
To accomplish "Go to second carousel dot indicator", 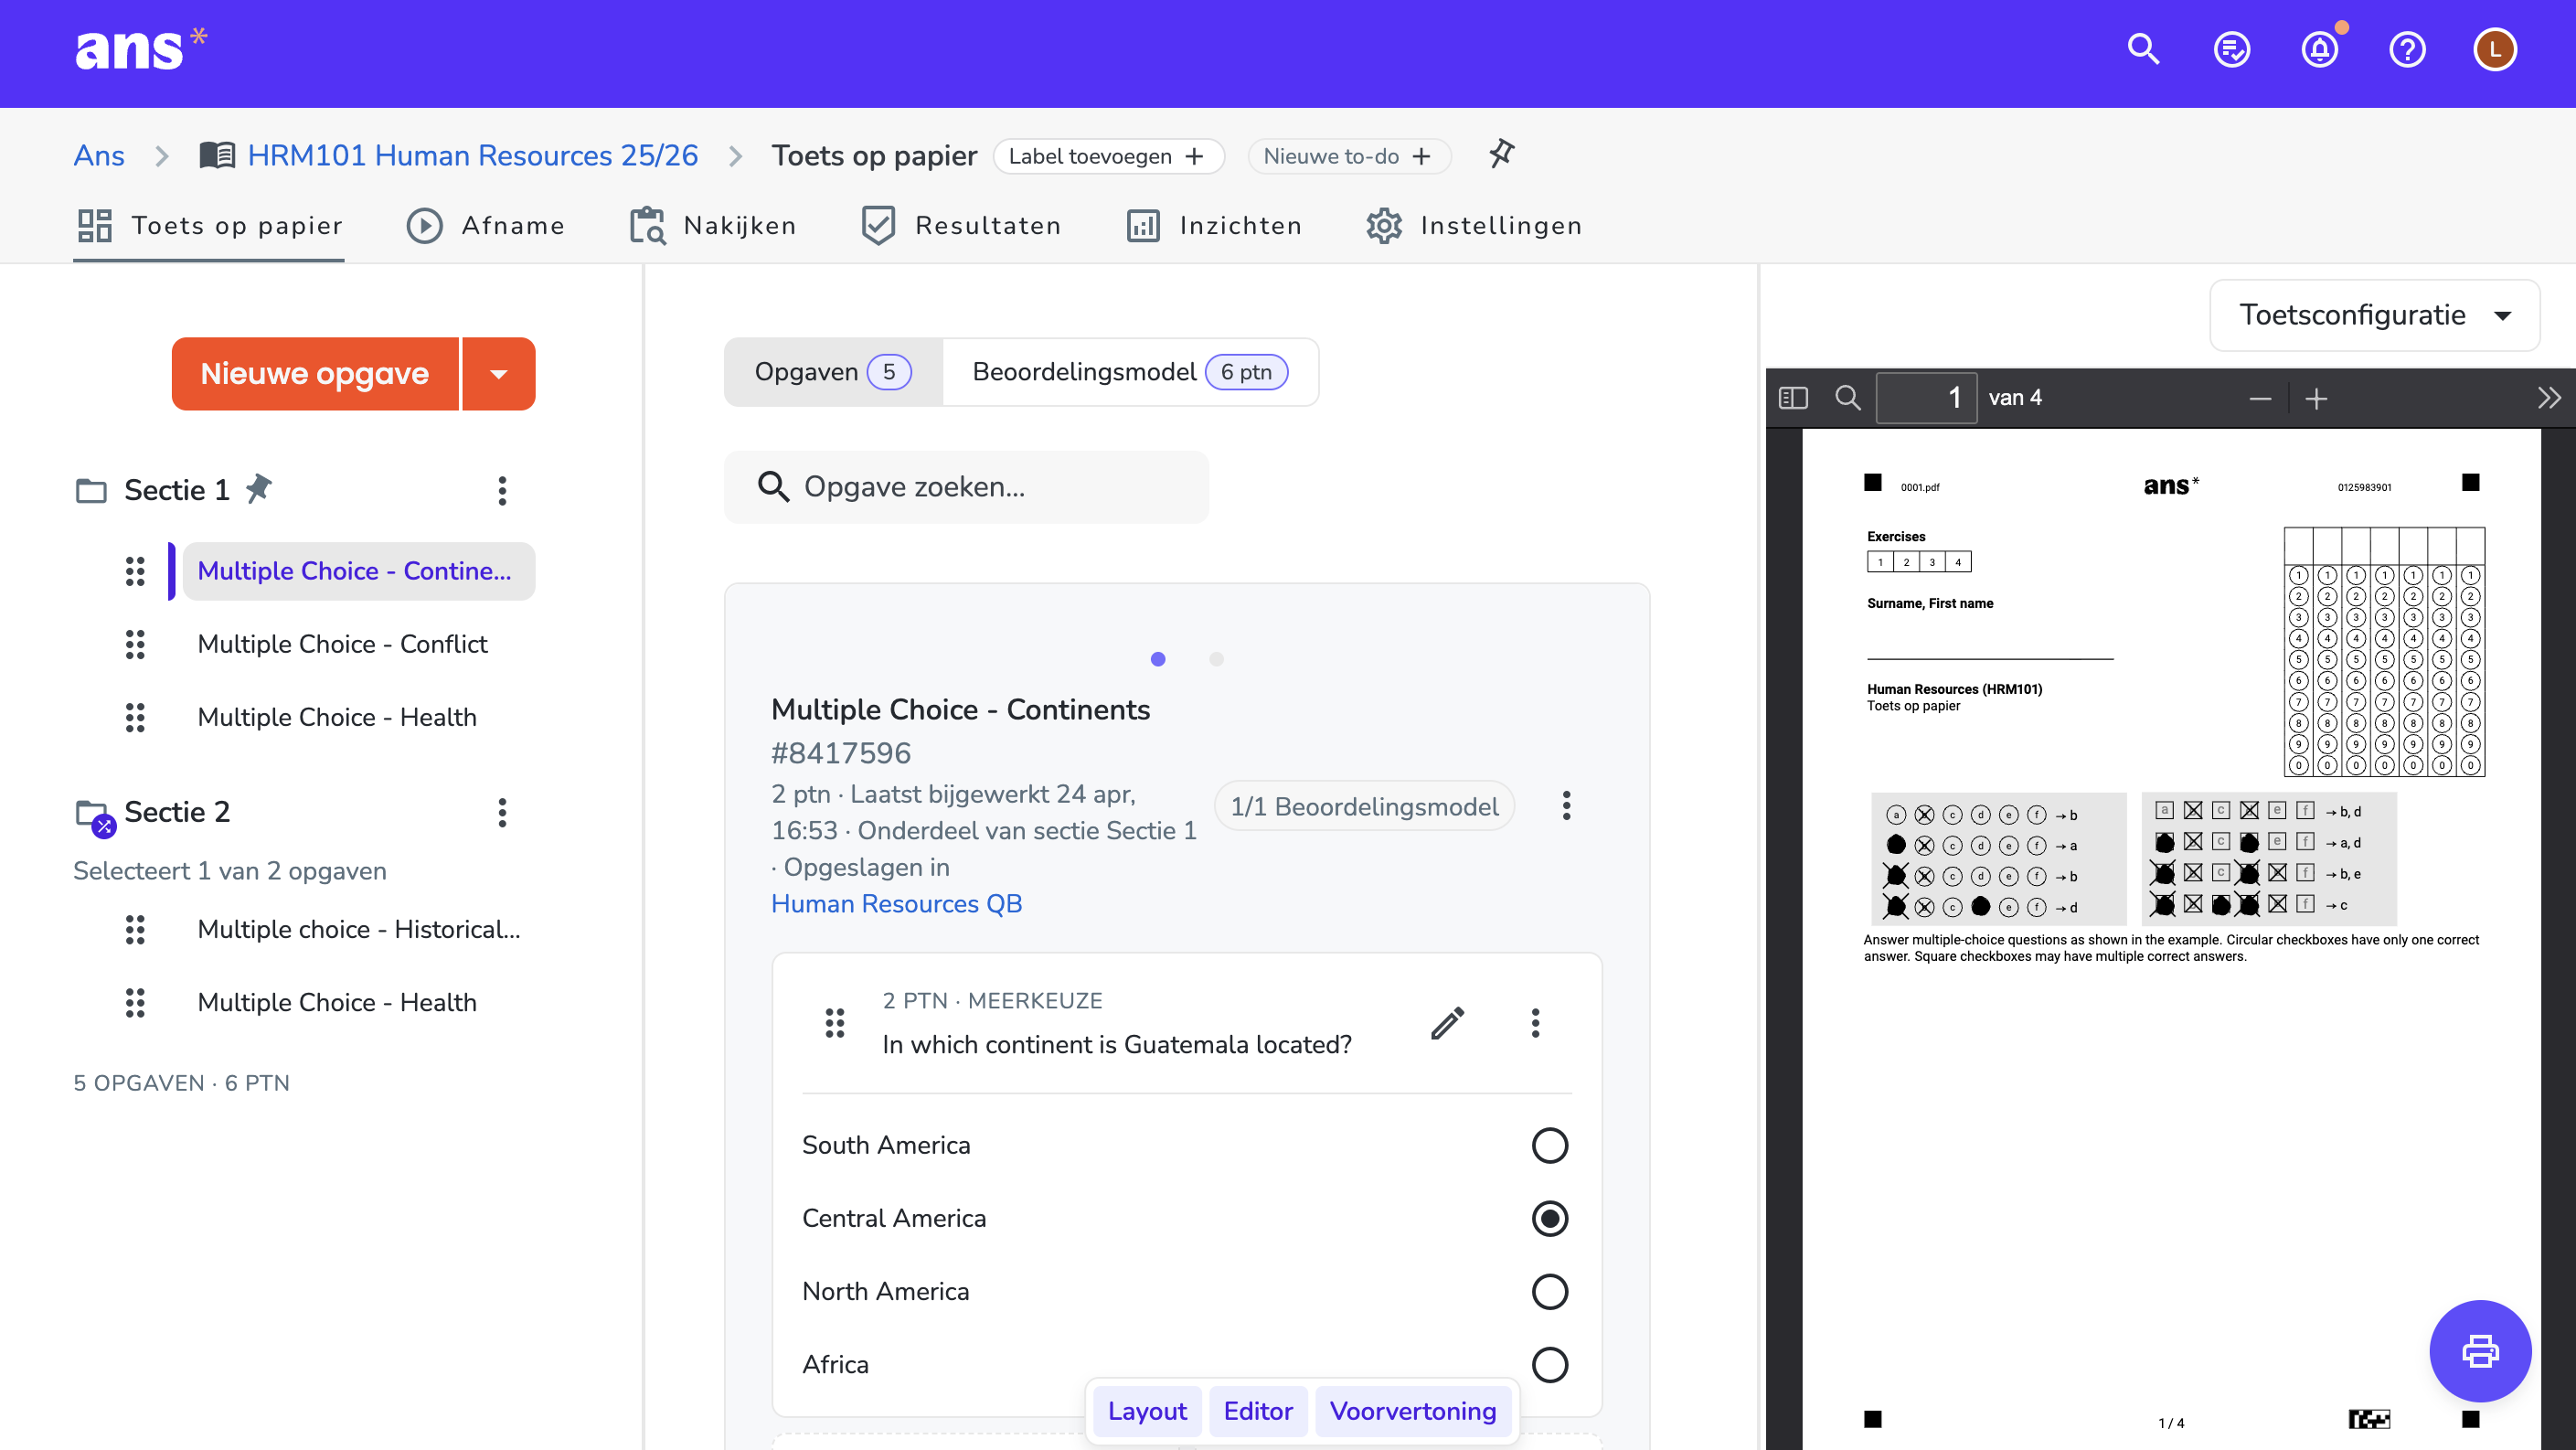I will (x=1216, y=659).
